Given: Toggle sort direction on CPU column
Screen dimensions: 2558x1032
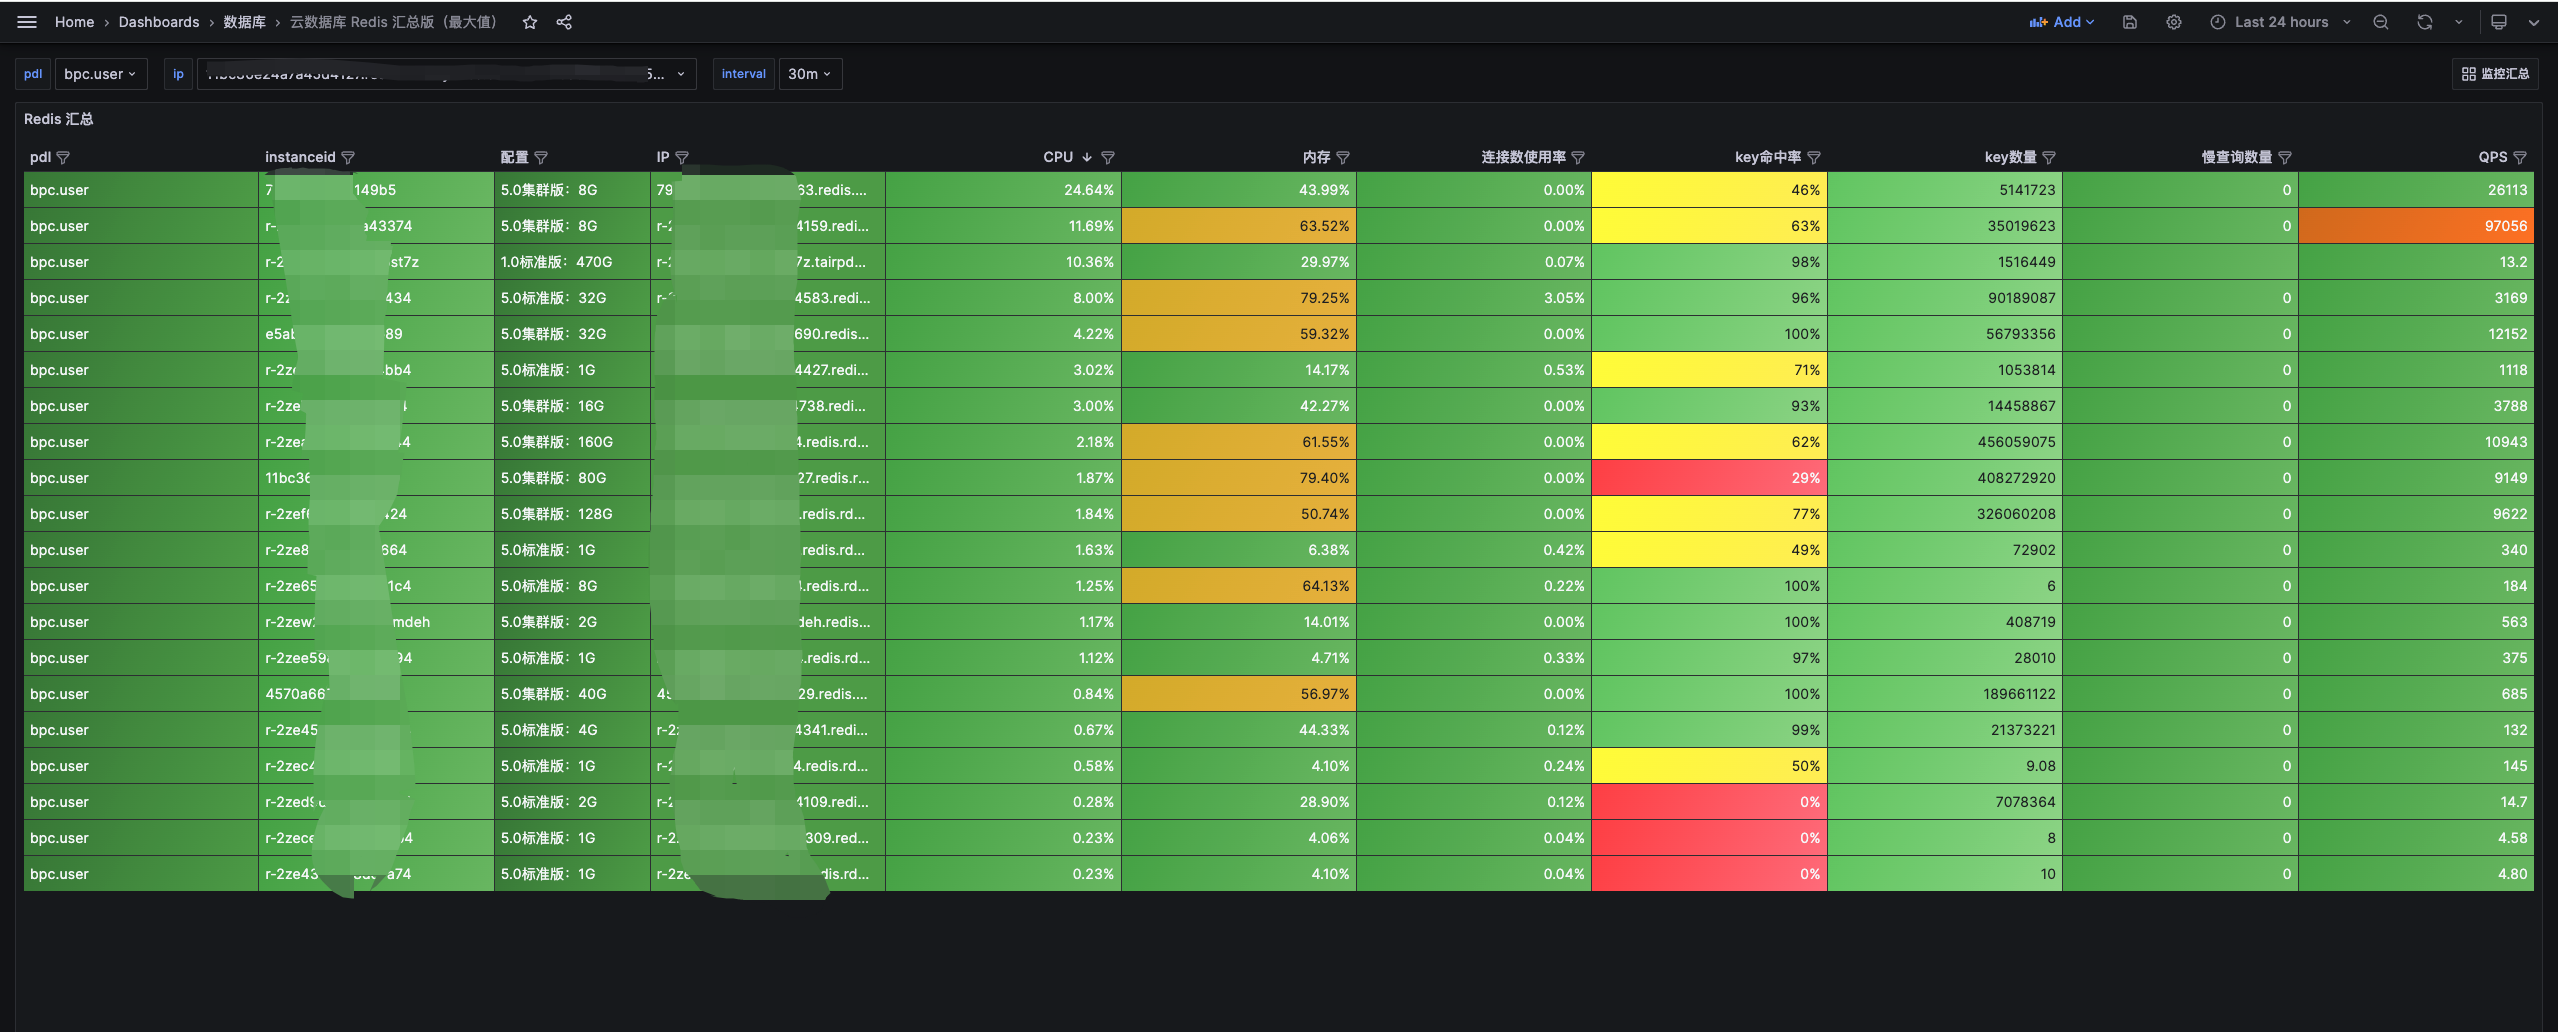Looking at the screenshot, I should click(x=1087, y=157).
